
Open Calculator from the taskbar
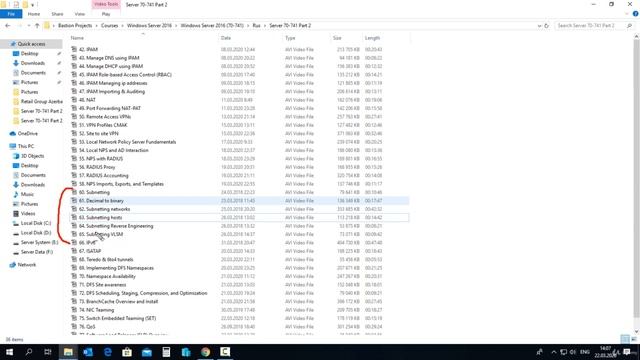[x=166, y=352]
